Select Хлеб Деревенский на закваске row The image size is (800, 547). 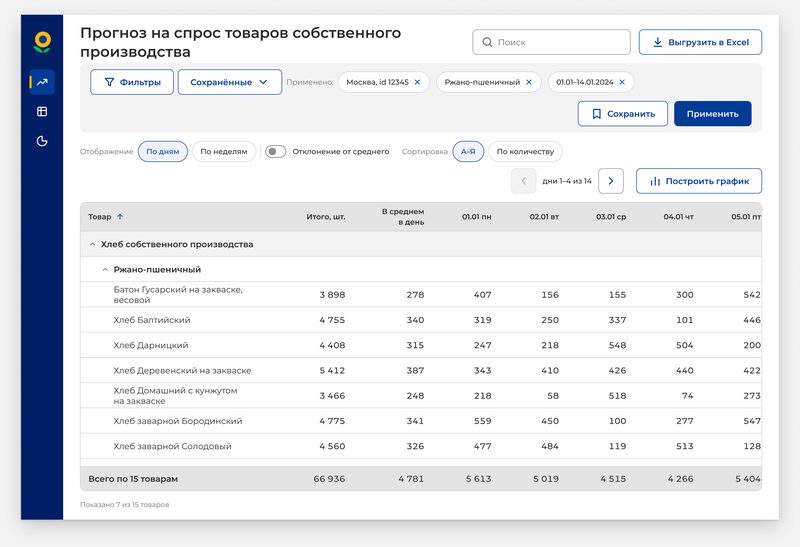coord(420,370)
